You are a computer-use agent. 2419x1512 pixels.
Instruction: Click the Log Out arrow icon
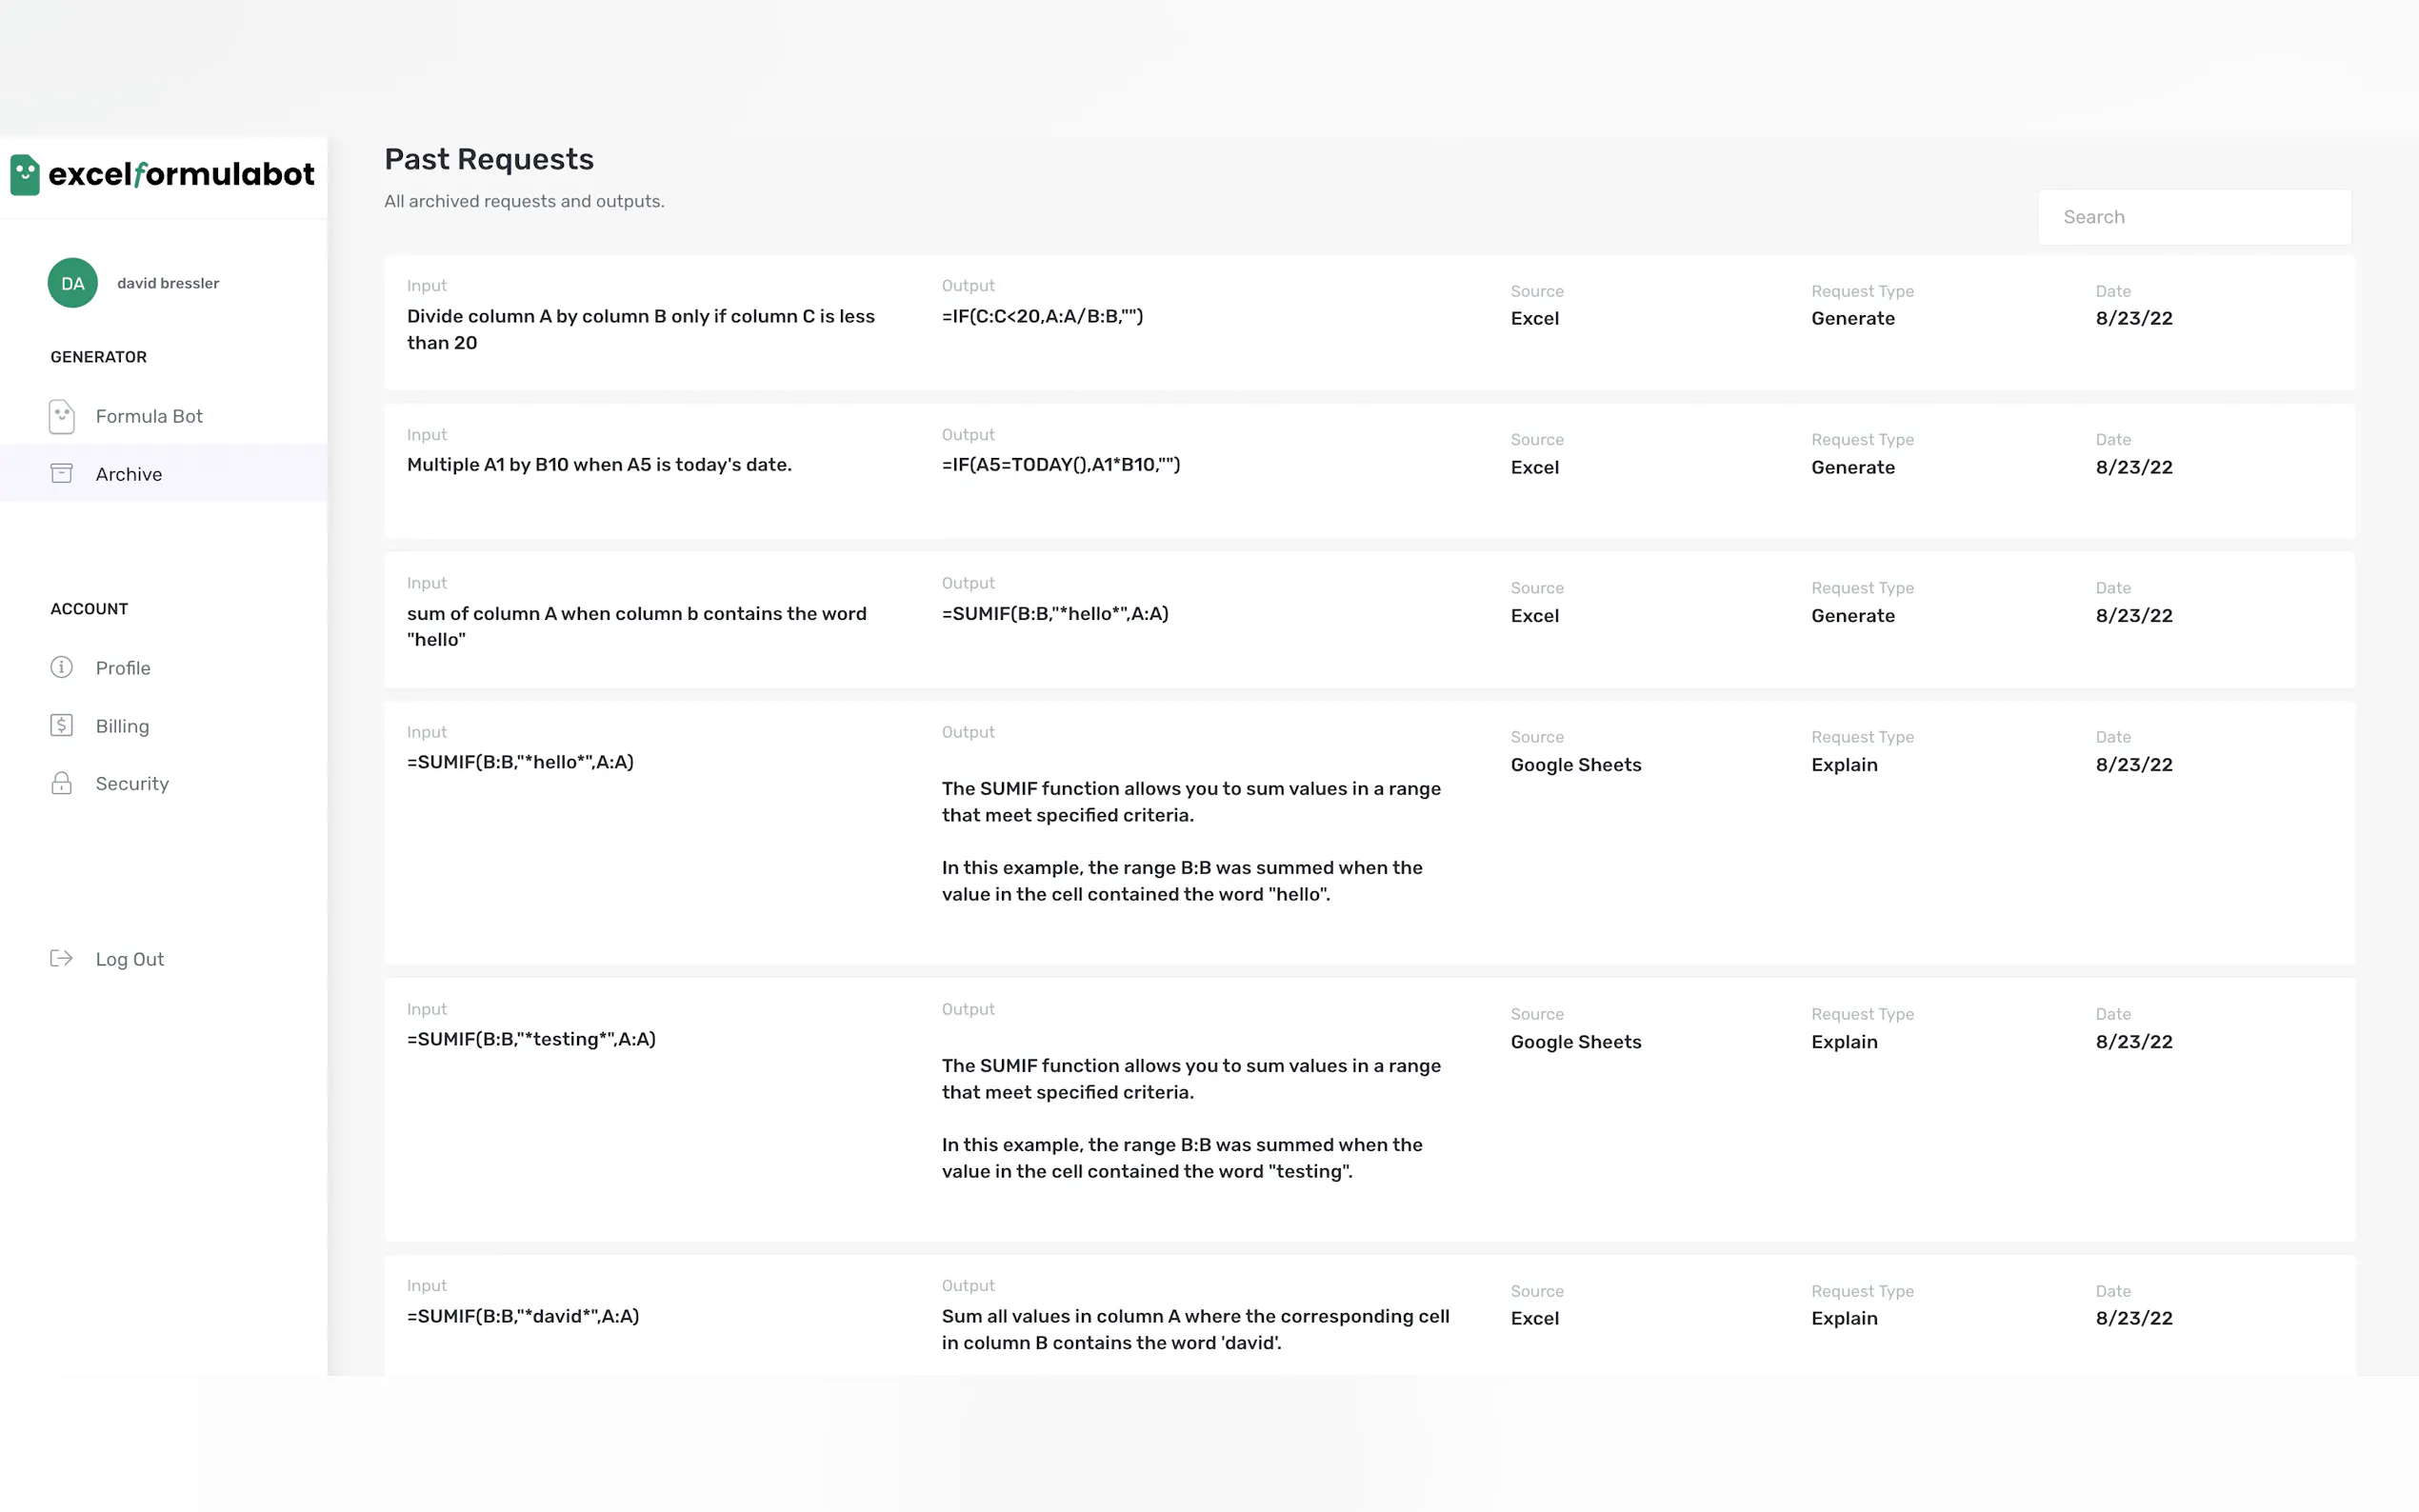click(x=61, y=958)
